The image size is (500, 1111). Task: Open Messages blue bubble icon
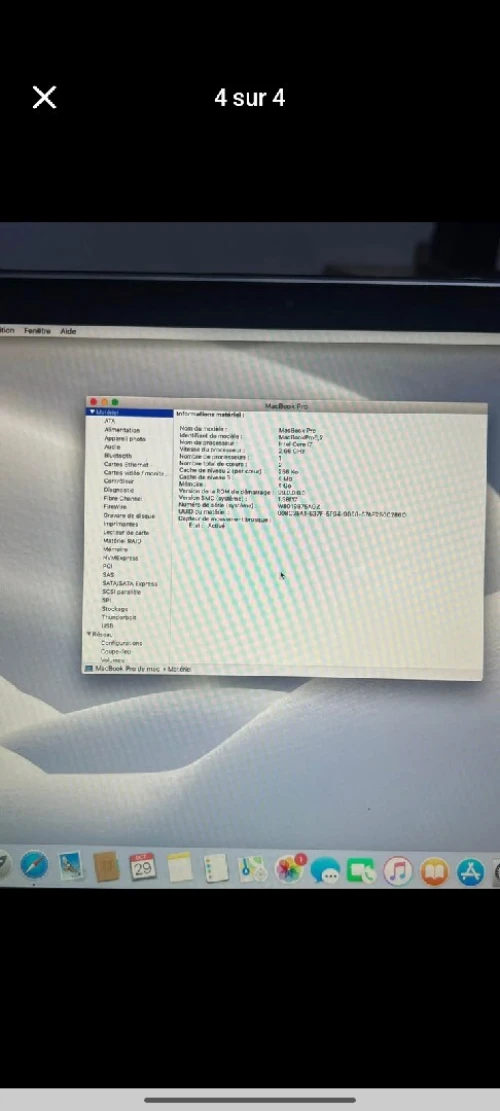tap(325, 871)
